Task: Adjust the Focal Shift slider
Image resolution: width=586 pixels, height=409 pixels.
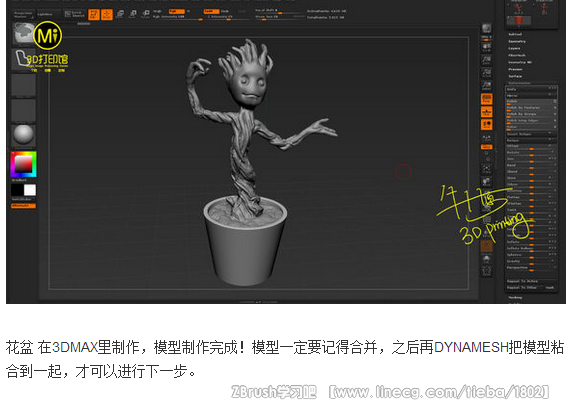Action: [278, 11]
